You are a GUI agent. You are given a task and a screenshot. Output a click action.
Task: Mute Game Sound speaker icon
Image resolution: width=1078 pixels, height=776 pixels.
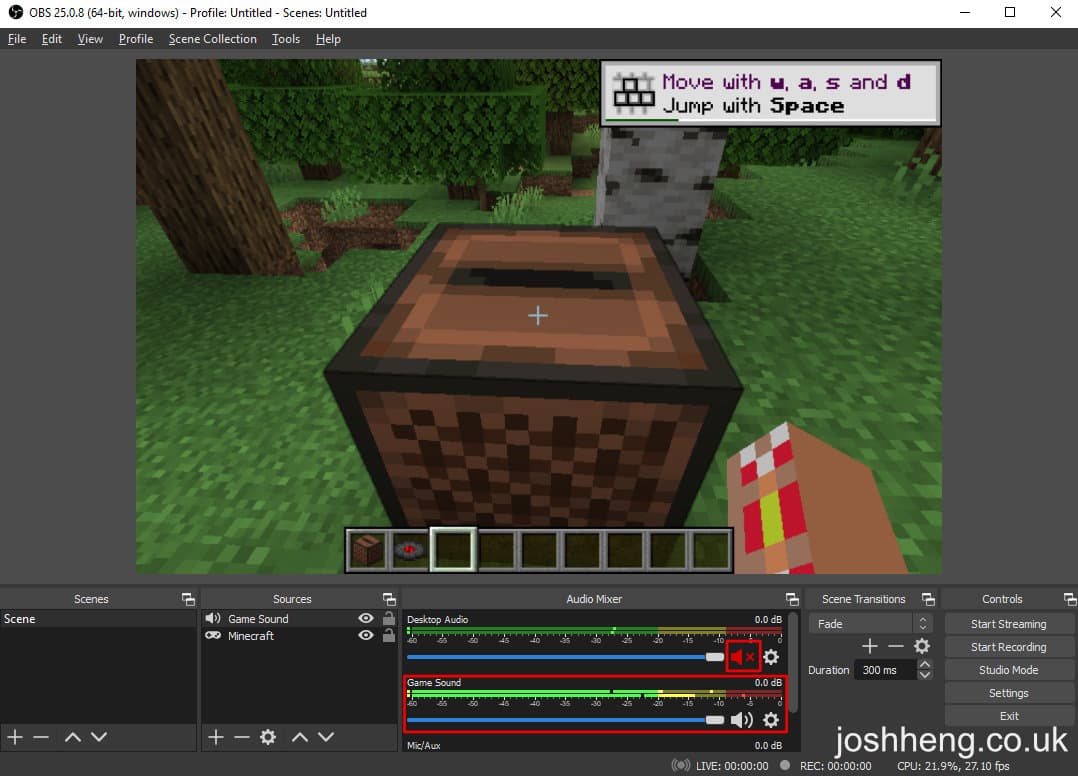(742, 720)
